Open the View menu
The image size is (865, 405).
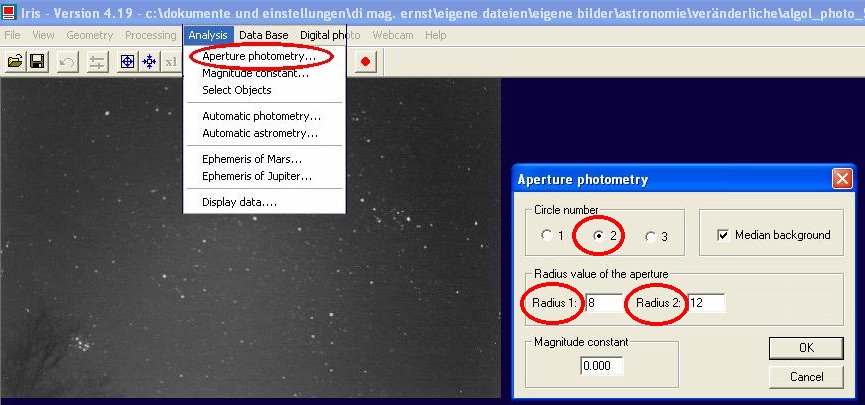point(43,35)
